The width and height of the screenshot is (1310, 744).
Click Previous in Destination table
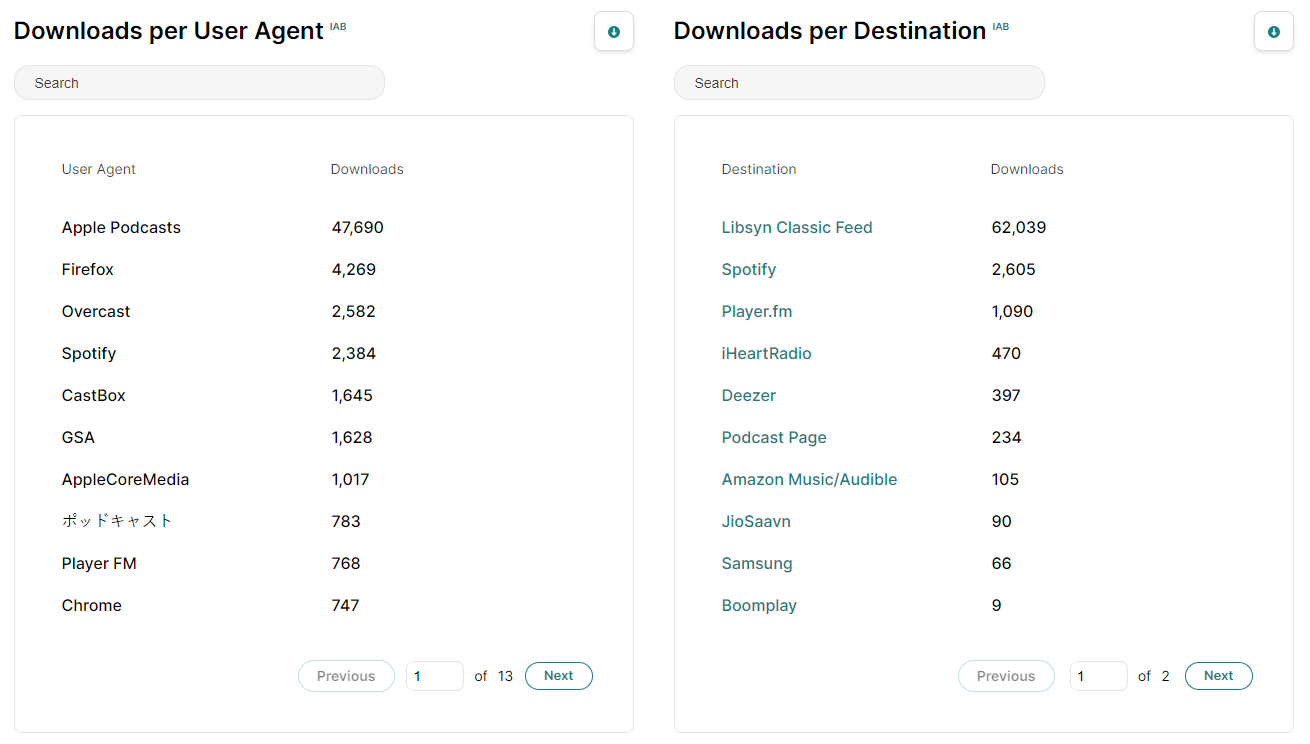[x=1006, y=676]
